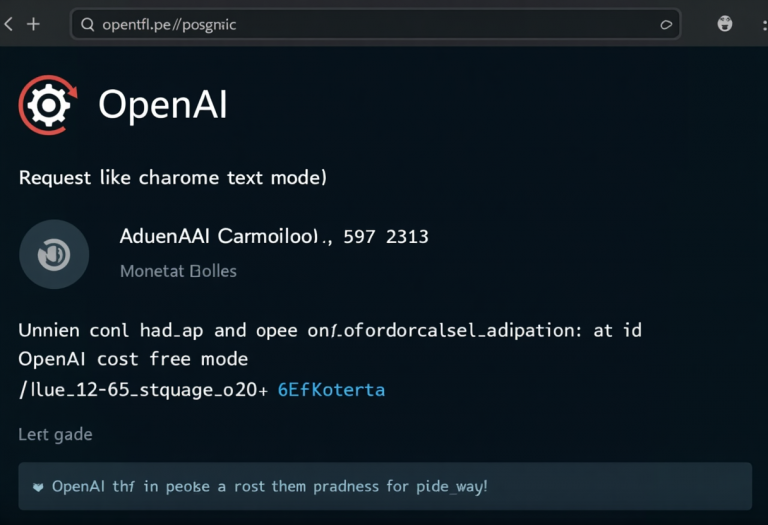Click the red gear OpenAI logo
Screen dimensions: 768x525
[48, 105]
